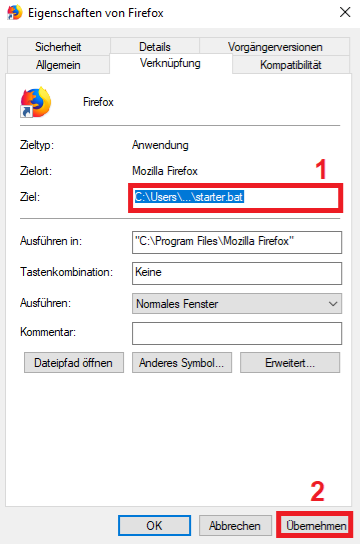Click the Dateipfad öffnen button
The image size is (360, 544).
74,363
